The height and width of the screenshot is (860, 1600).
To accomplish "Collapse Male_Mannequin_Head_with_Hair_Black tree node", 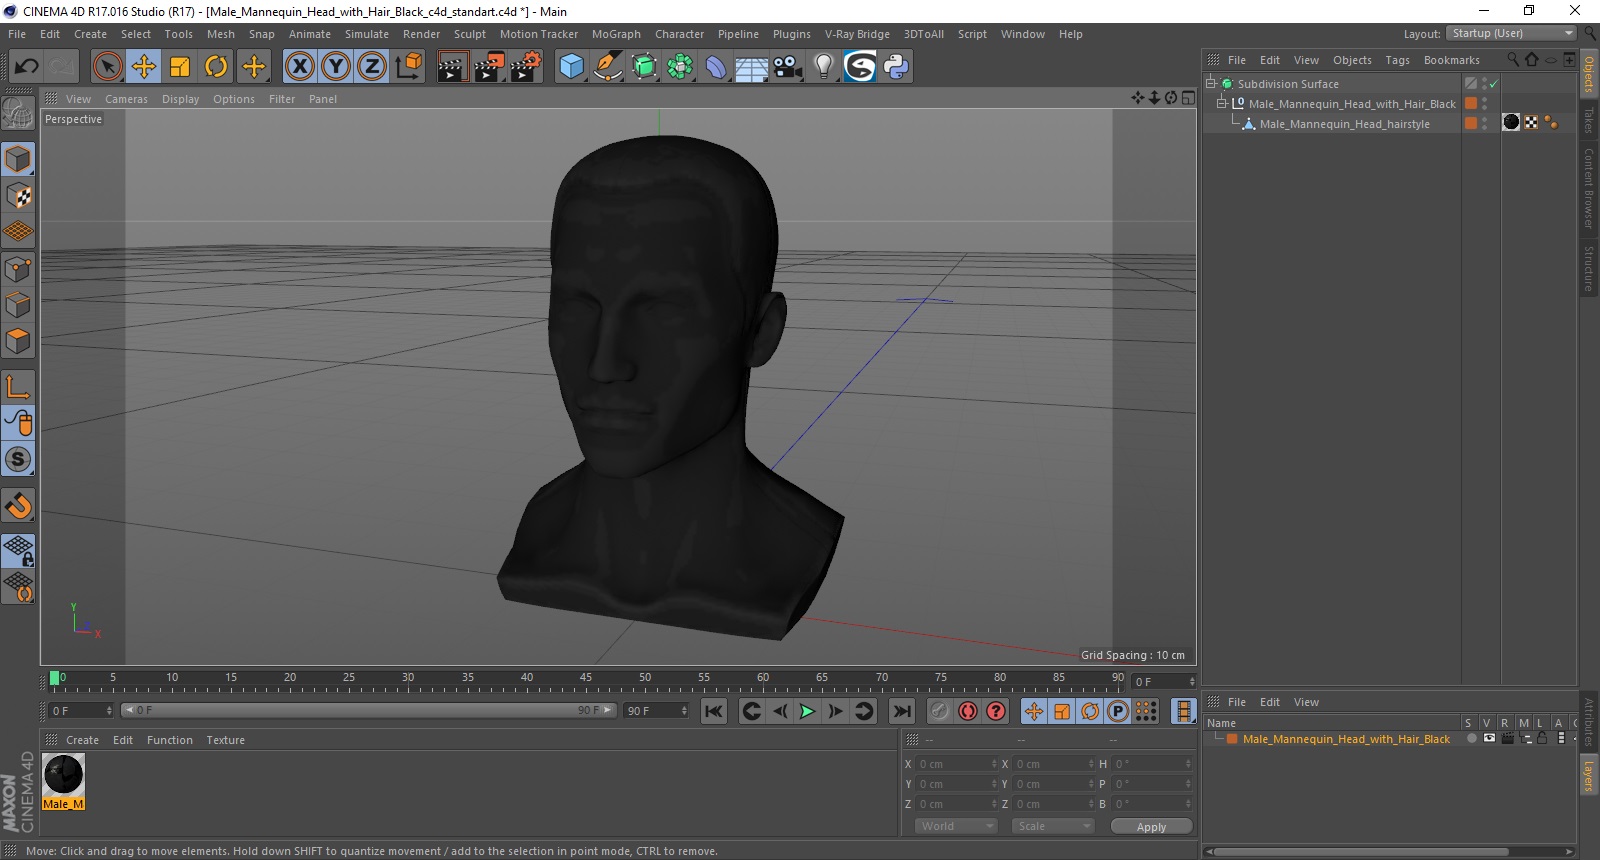I will pyautogui.click(x=1221, y=104).
